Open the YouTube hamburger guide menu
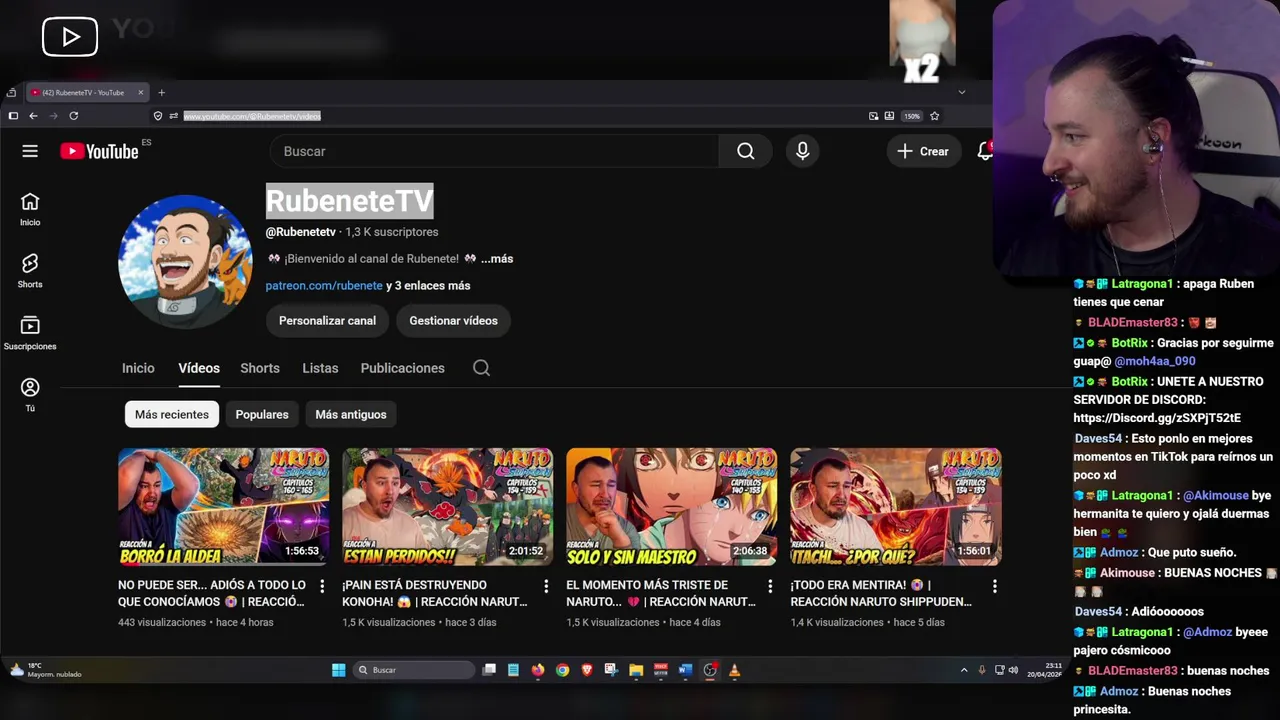Screen dimensions: 1280x720 [x=30, y=151]
